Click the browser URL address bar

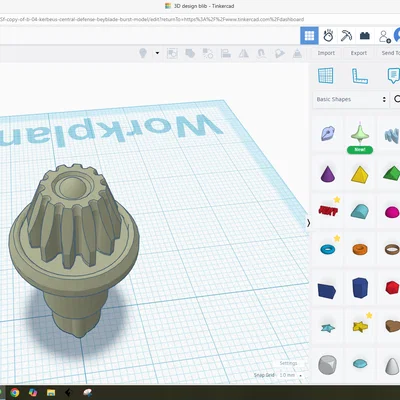click(x=152, y=19)
